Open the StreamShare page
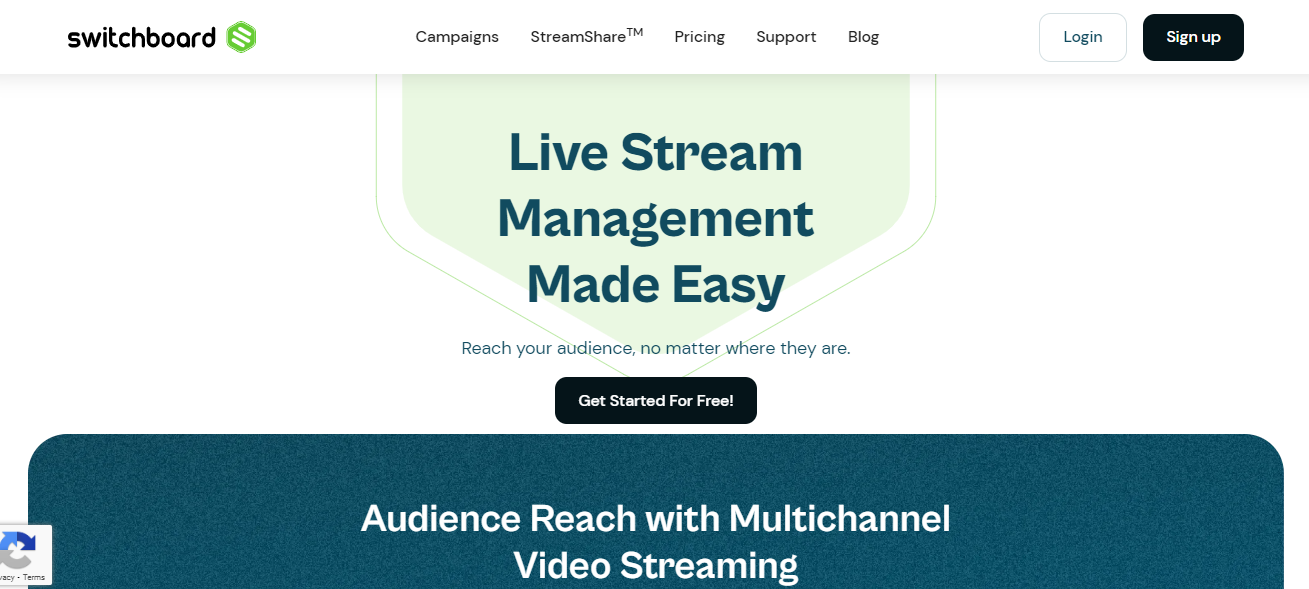Viewport: 1309px width, 589px height. [578, 37]
